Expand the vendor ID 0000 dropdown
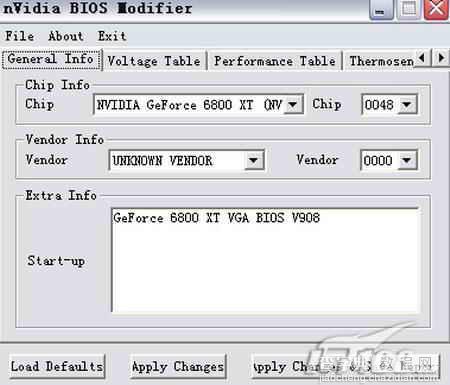 point(407,161)
